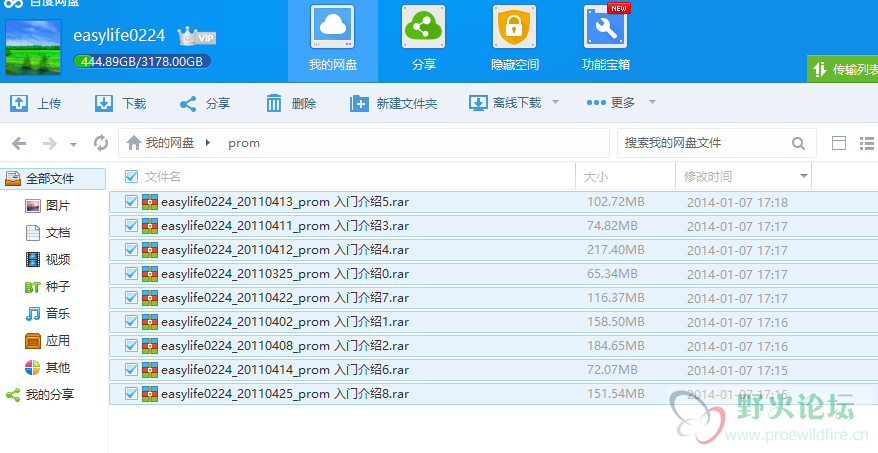This screenshot has height=453, width=878.
Task: Uncheck the 入门介绍3.rar checkbox
Action: pyautogui.click(x=131, y=226)
